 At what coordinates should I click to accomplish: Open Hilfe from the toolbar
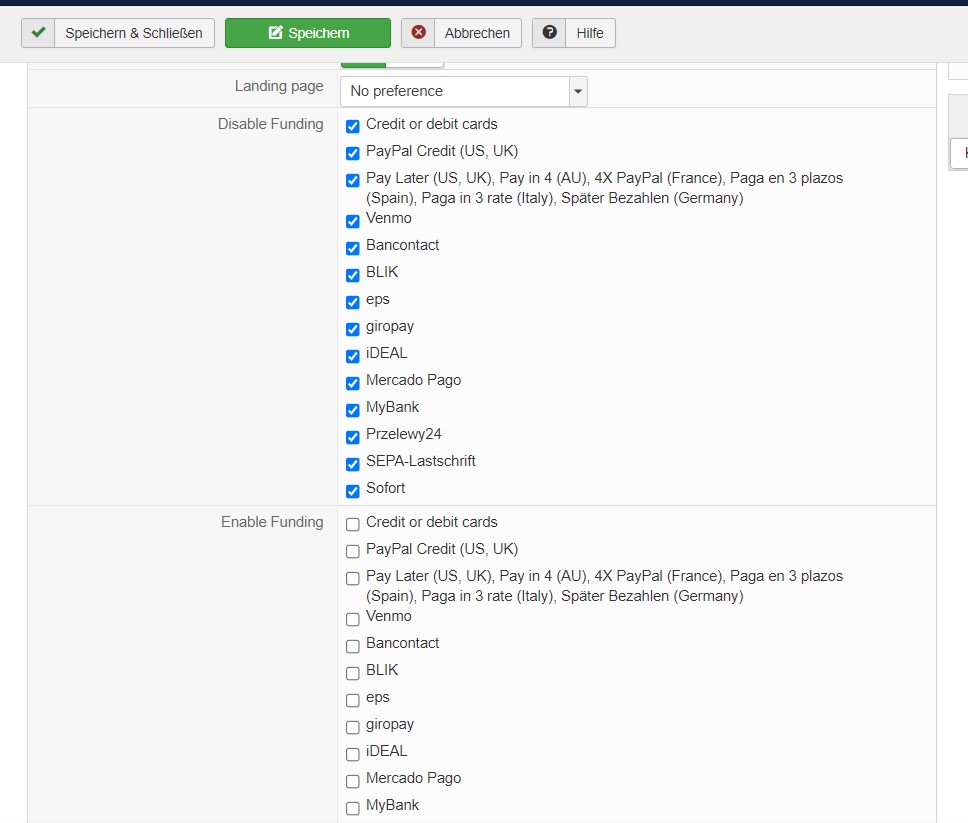[x=574, y=33]
